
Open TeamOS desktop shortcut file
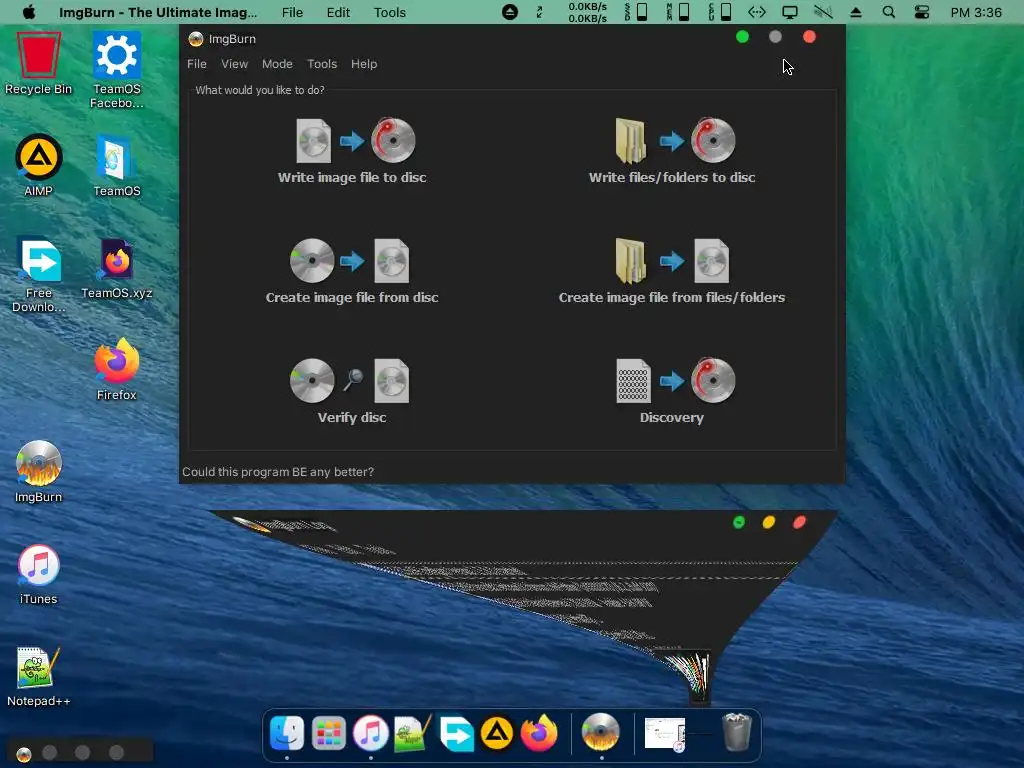pos(117,166)
